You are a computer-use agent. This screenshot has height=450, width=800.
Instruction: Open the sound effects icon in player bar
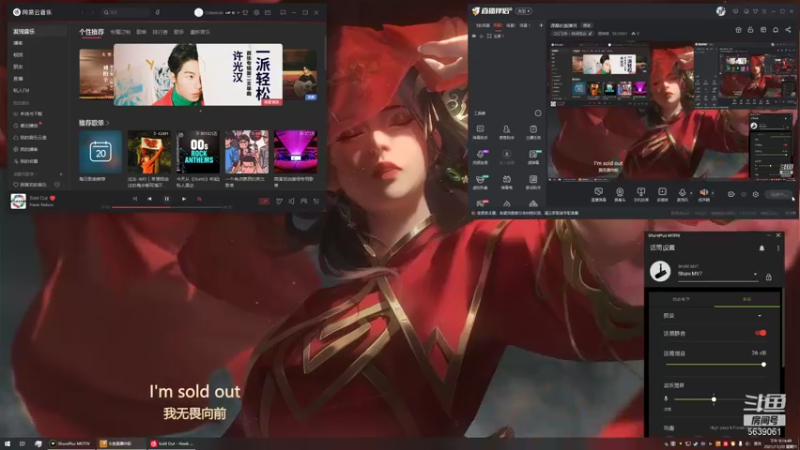click(x=279, y=202)
